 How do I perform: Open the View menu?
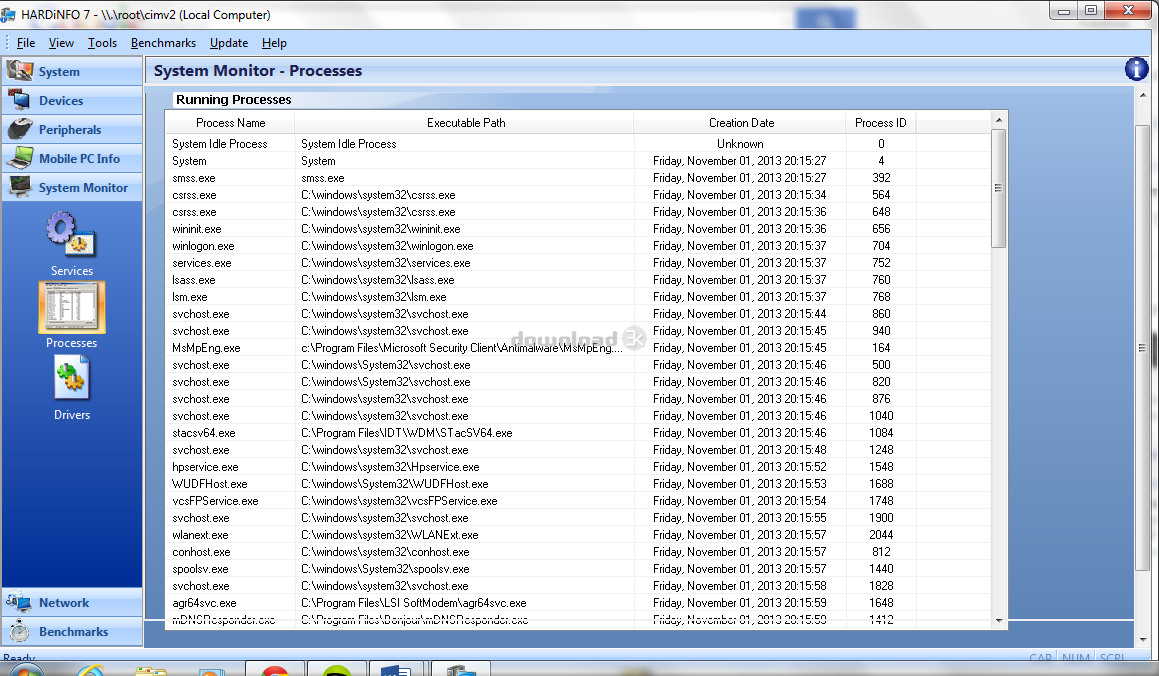point(61,43)
